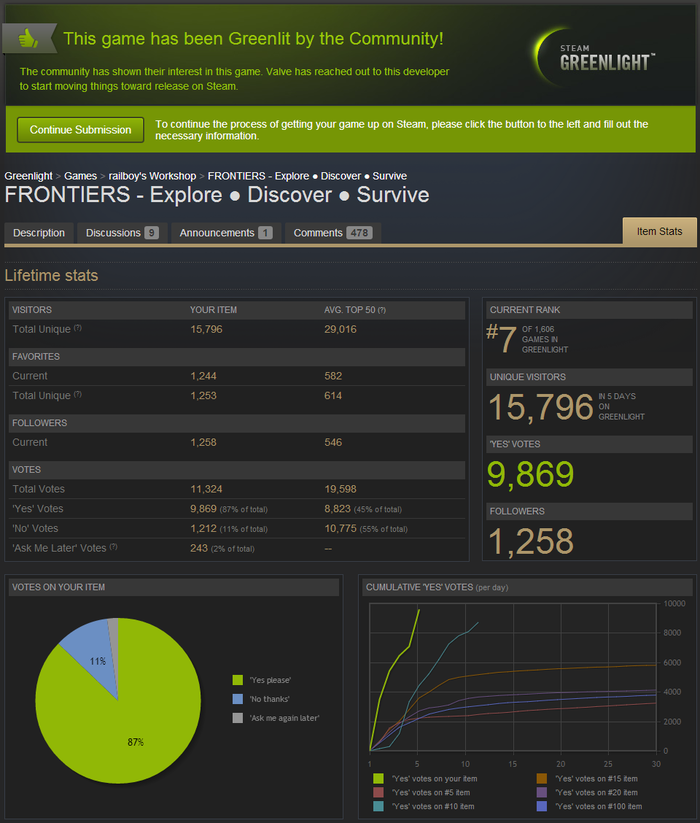Click the #7 current rank number

(x=501, y=338)
